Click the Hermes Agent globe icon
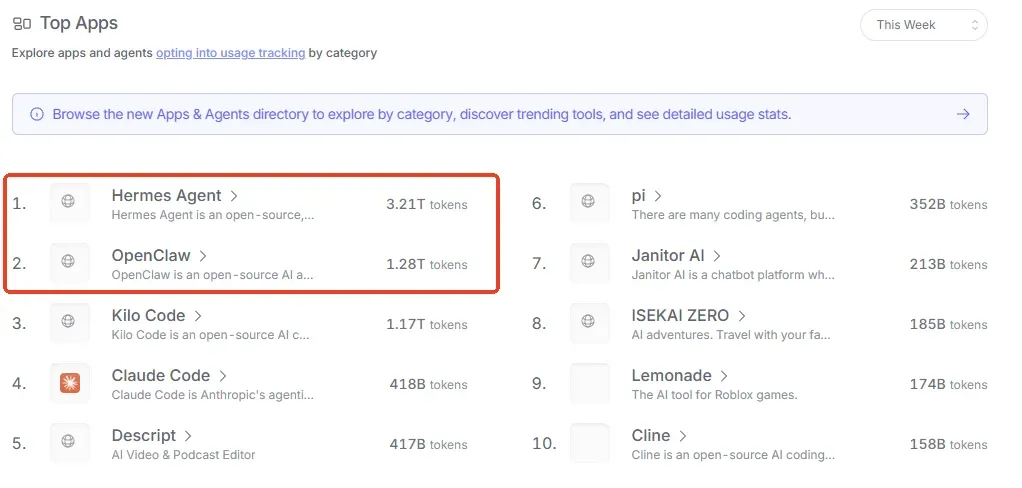 coord(68,201)
